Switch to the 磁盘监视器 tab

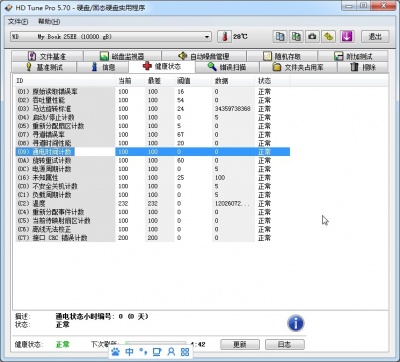pyautogui.click(x=122, y=56)
